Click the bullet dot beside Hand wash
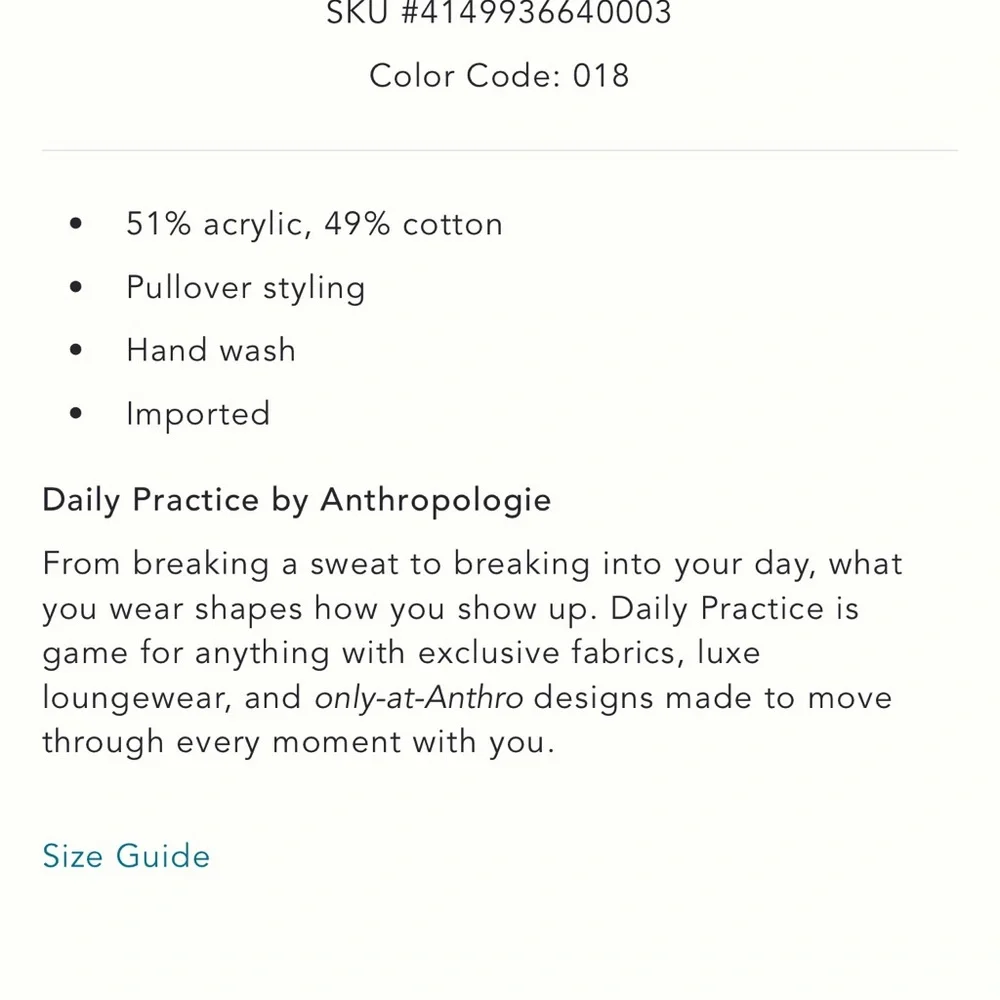 click(77, 351)
